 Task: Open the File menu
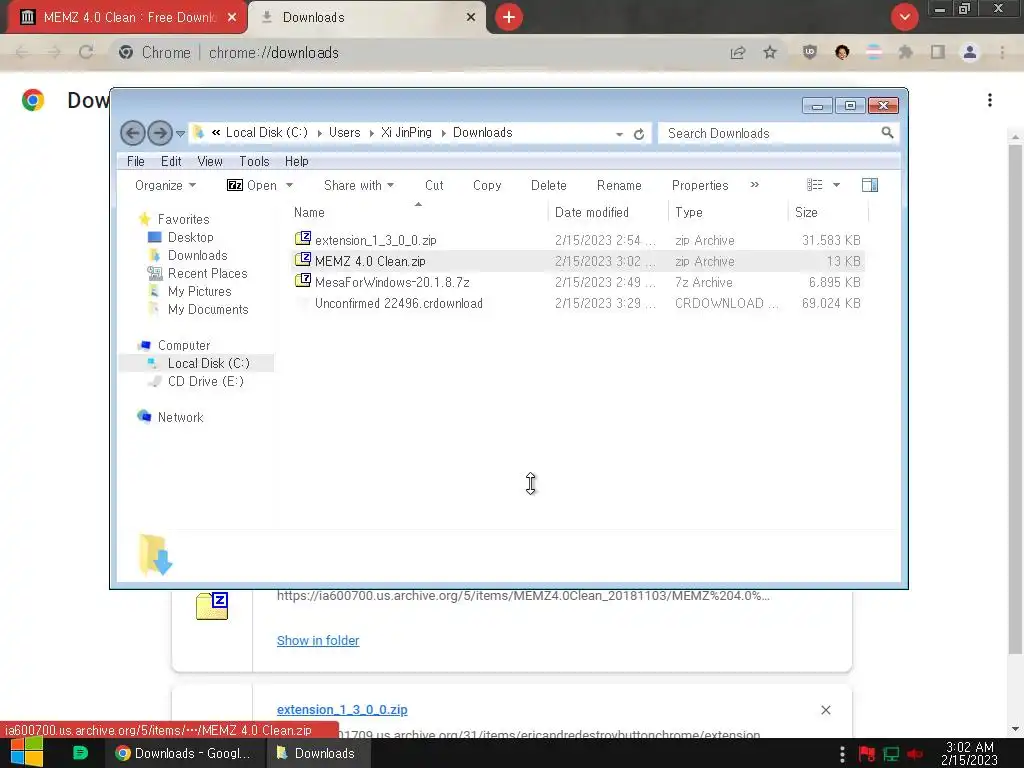[136, 161]
